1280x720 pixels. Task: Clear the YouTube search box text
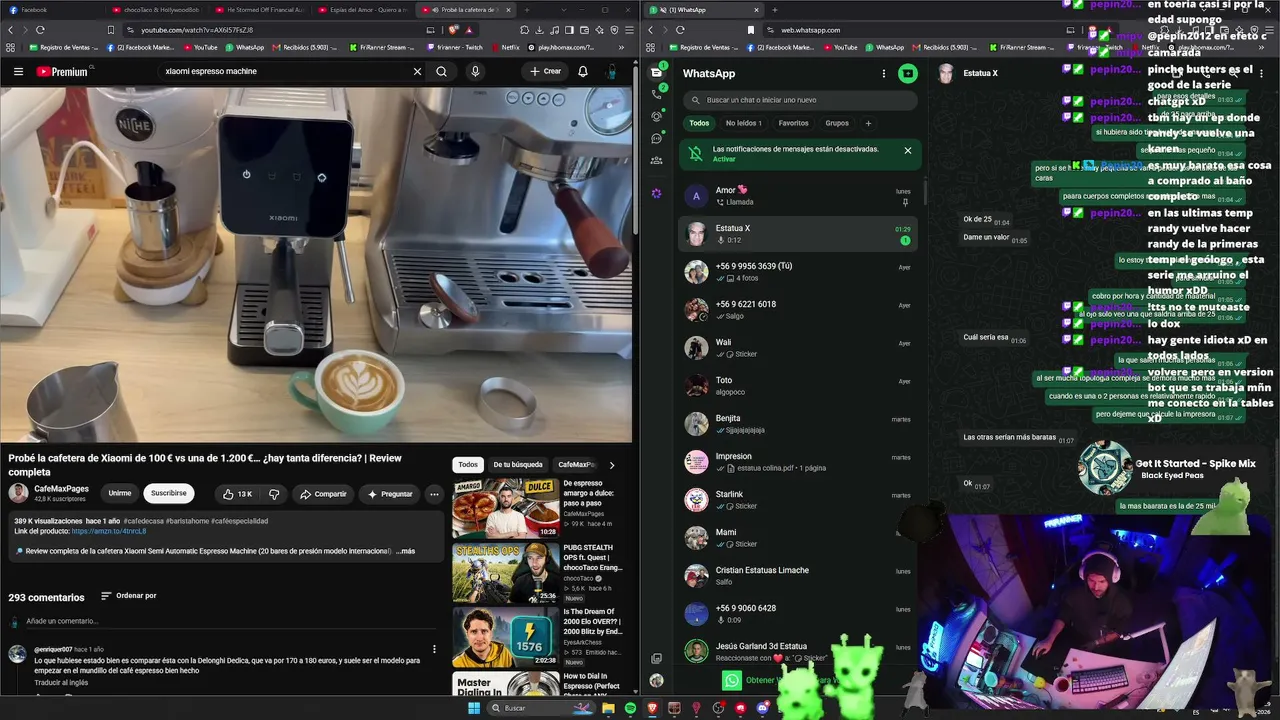pyautogui.click(x=417, y=72)
